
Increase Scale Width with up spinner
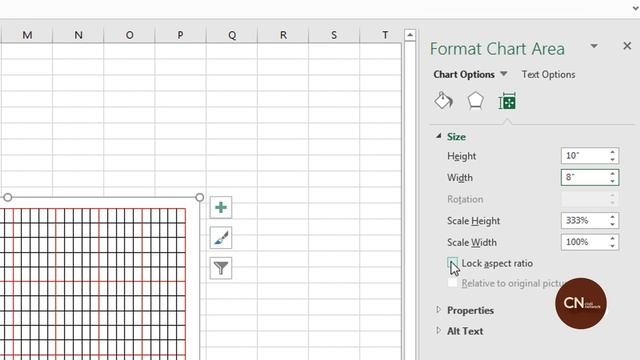coord(613,238)
